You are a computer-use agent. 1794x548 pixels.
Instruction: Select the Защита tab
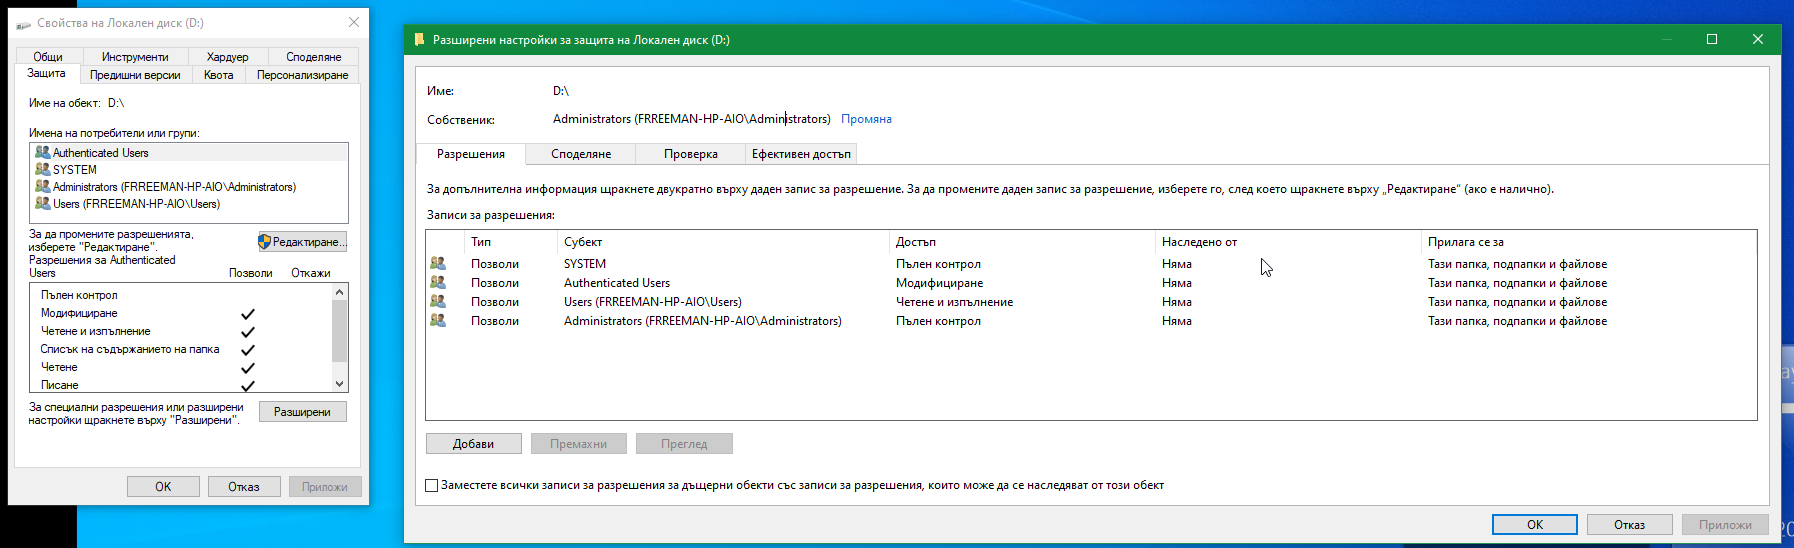click(47, 74)
